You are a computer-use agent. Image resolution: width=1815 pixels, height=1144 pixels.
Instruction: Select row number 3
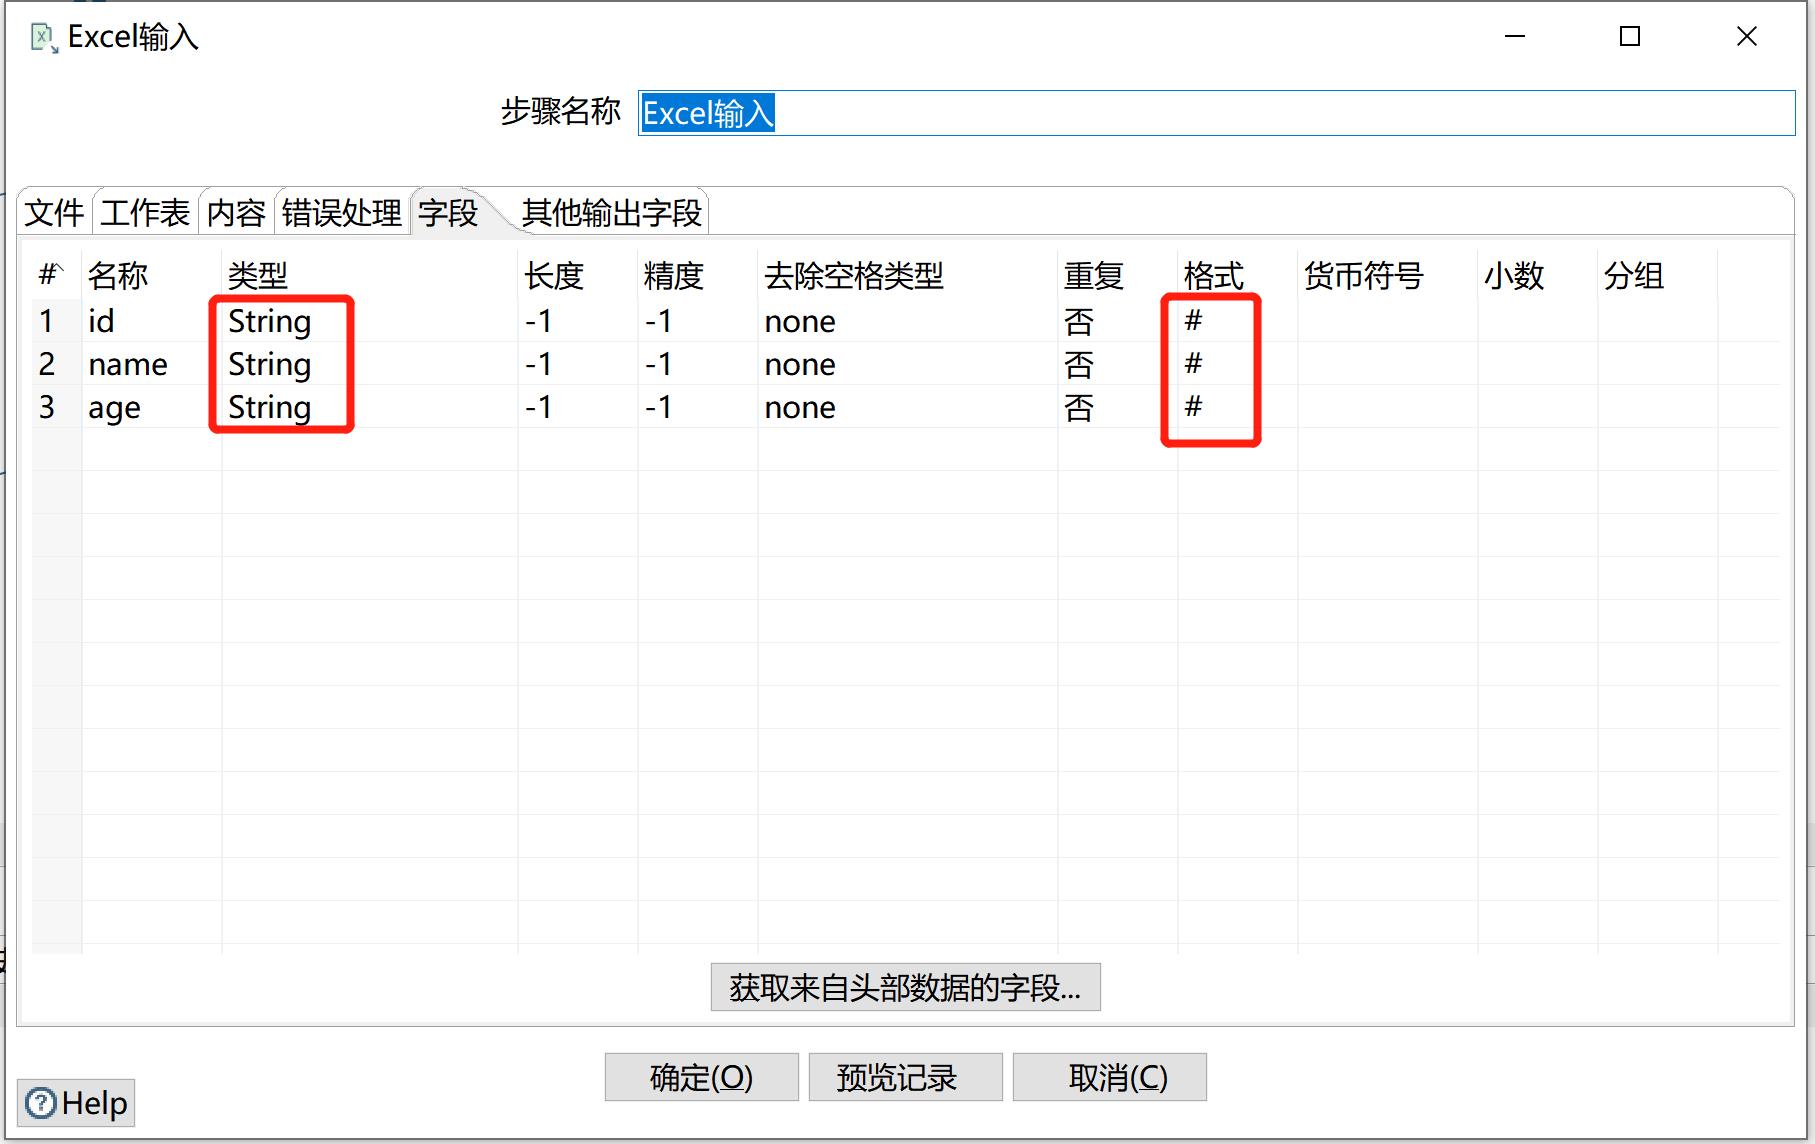(56, 407)
